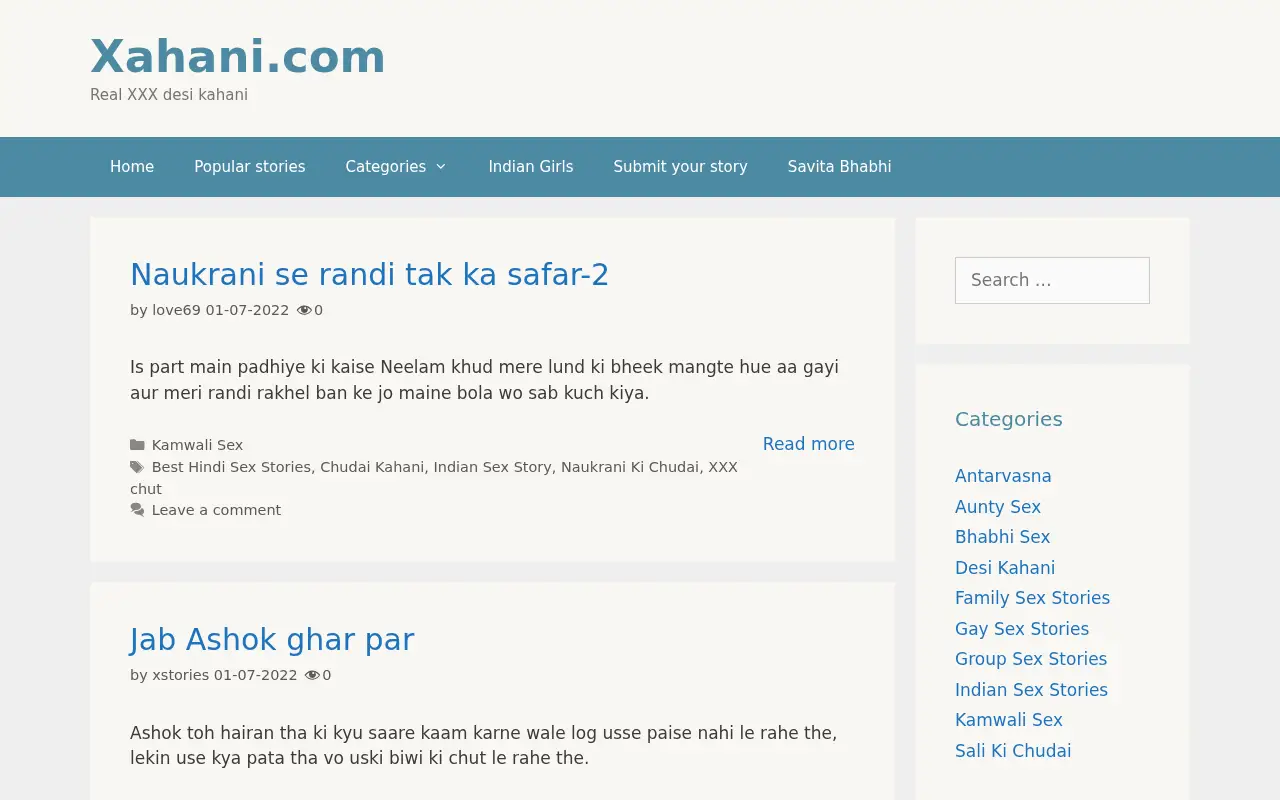The width and height of the screenshot is (1280, 800).
Task: Click the 01-07-2022 date next to xstories
Action: 255,675
